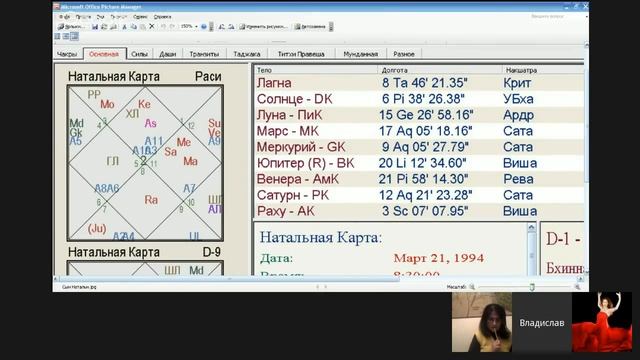Click the scroll-up arrow of natal info panel
This screenshot has width=640, height=360.
pos(531,227)
